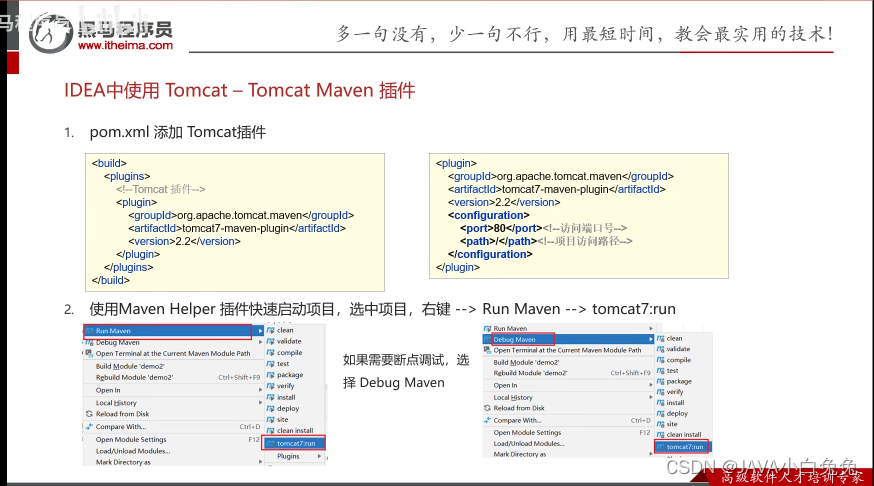874x486 pixels.
Task: Click gear icon beside 'site' in Debug Maven submenu
Action: point(661,424)
